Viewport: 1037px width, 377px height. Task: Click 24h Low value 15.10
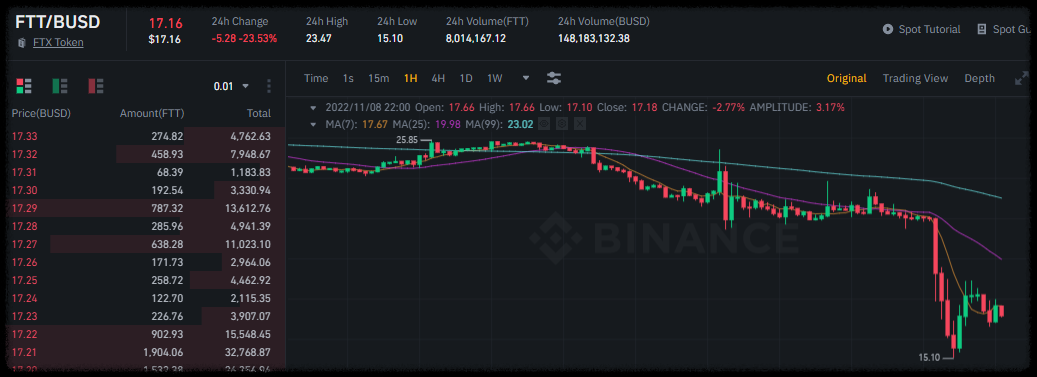(x=389, y=38)
